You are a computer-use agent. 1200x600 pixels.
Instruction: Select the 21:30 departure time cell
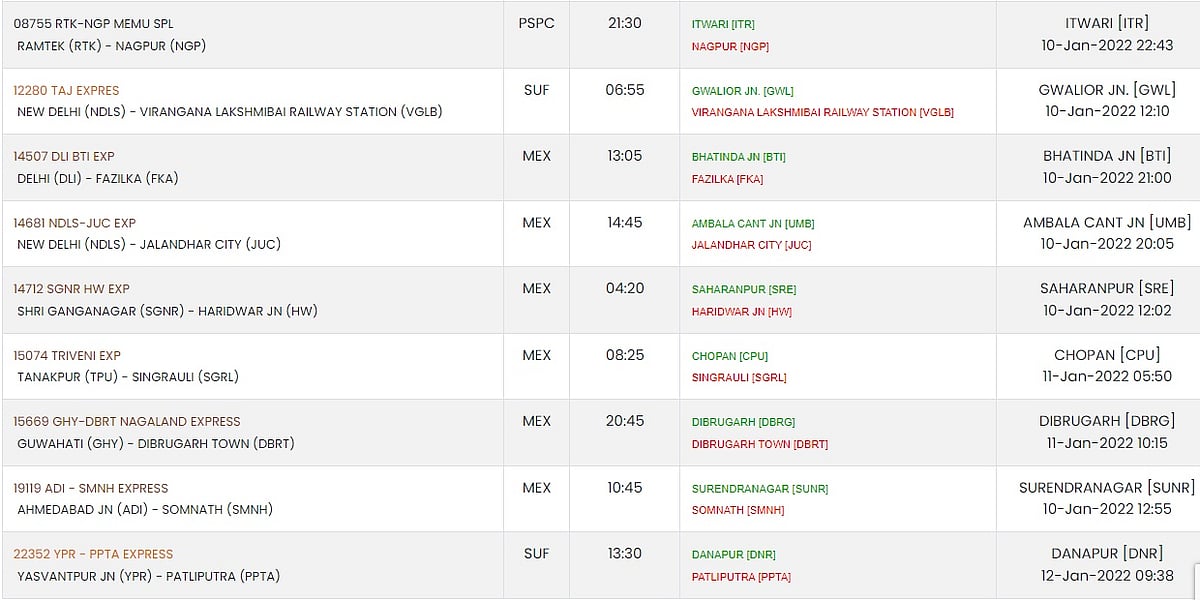point(625,23)
